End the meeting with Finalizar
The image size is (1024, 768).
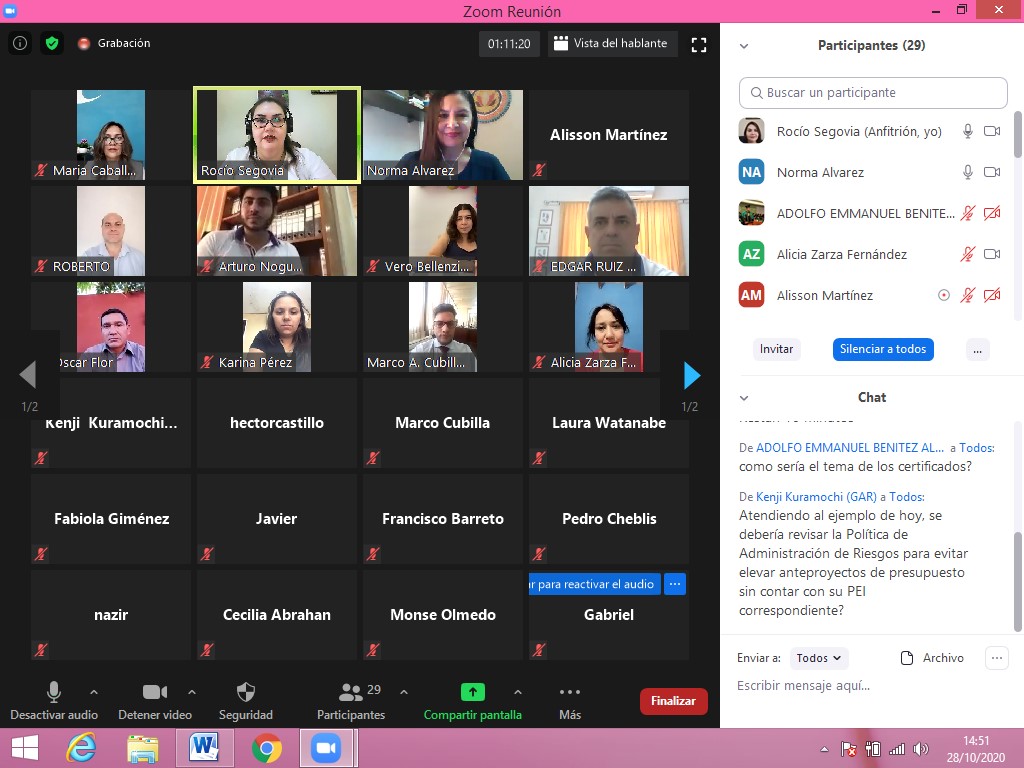673,701
